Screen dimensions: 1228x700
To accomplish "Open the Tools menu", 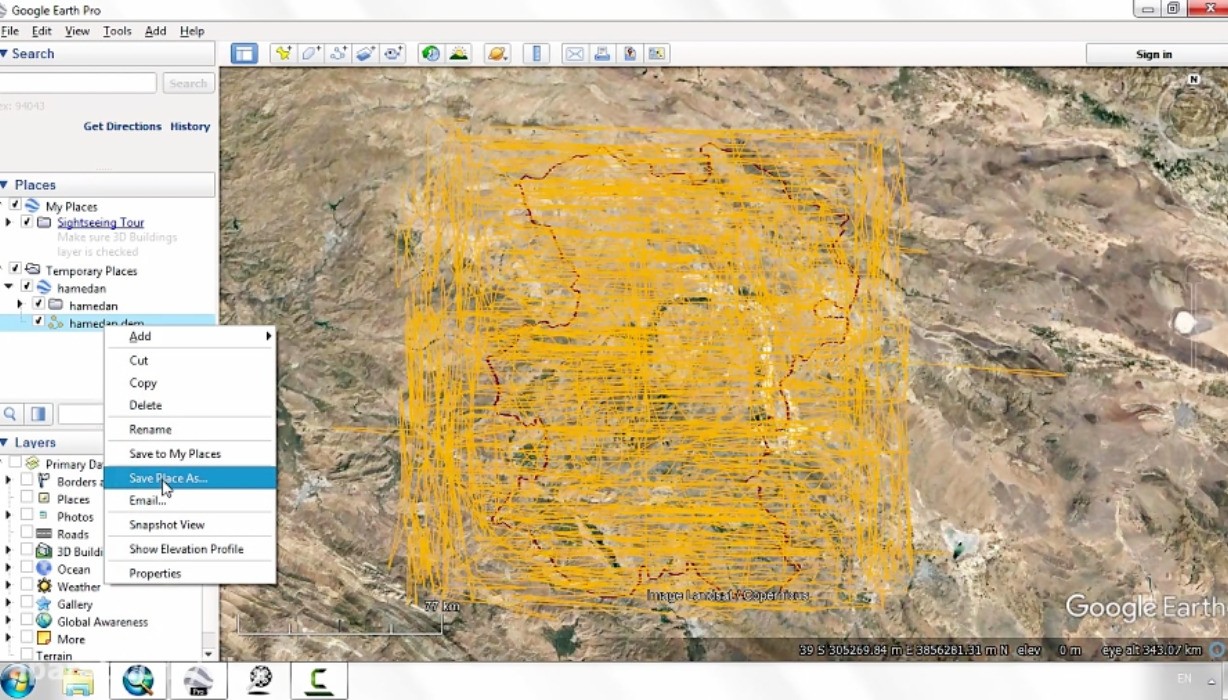I will (x=117, y=31).
